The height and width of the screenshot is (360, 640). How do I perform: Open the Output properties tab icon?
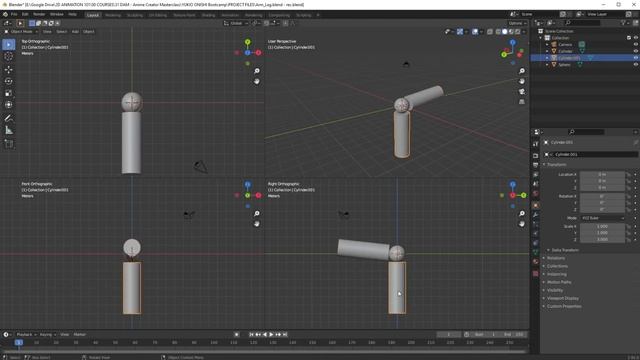(536, 165)
